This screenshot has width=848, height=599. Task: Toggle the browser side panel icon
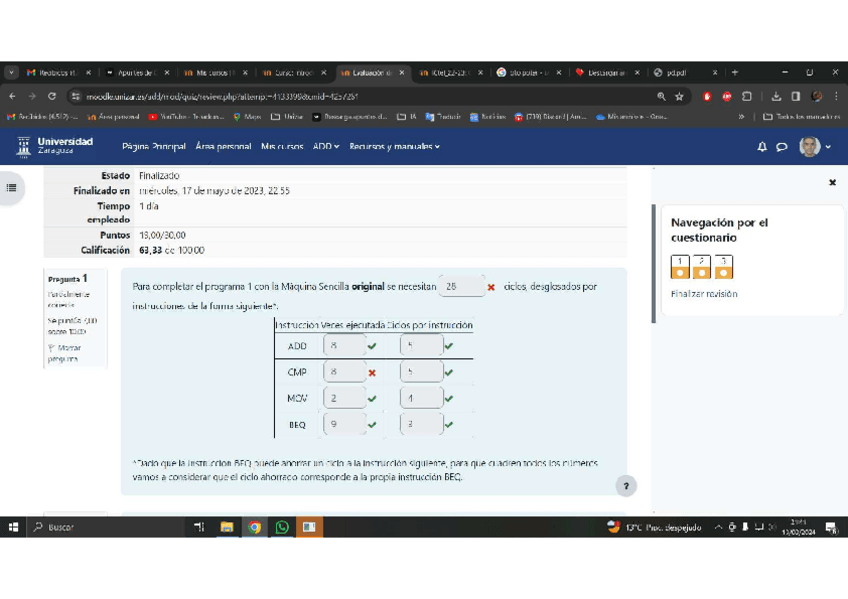coord(796,97)
